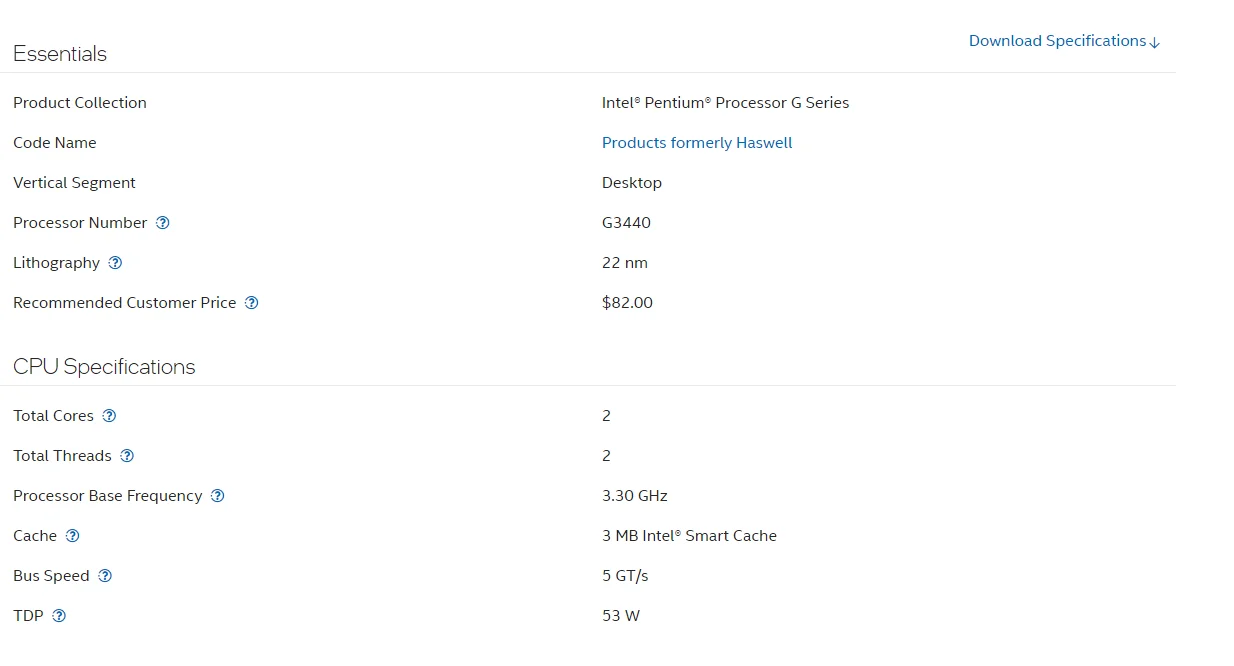1234x666 pixels.
Task: Open the Products formerly Haswell link
Action: pyautogui.click(x=697, y=143)
